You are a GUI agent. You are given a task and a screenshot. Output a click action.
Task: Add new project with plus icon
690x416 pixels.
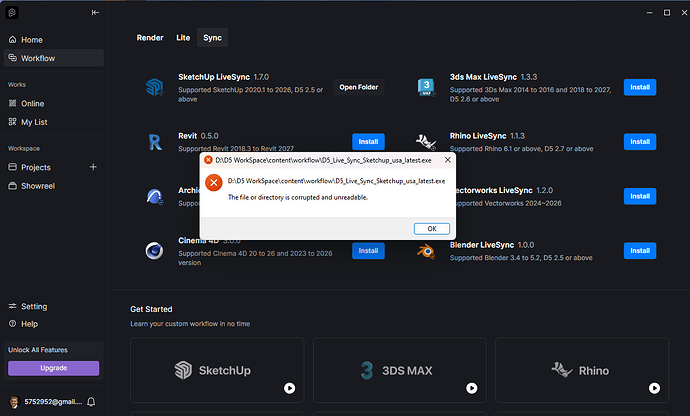[x=93, y=167]
